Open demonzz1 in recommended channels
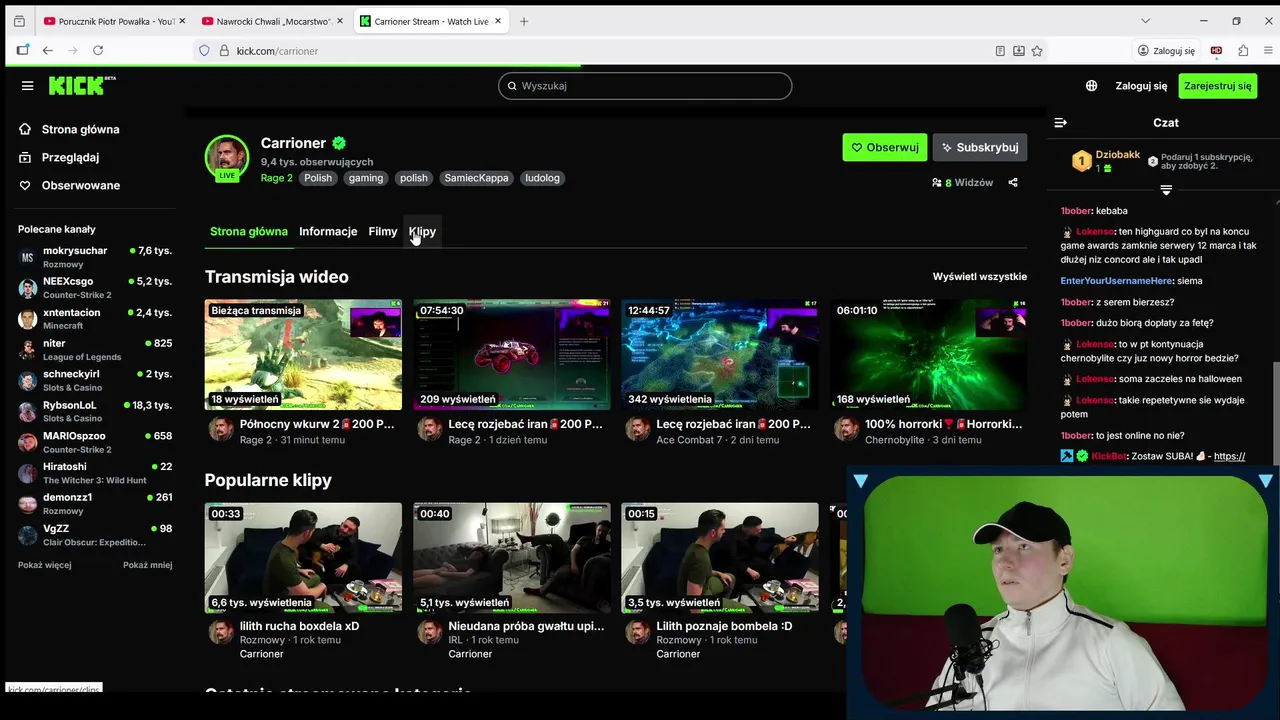The height and width of the screenshot is (720, 1280). point(95,504)
